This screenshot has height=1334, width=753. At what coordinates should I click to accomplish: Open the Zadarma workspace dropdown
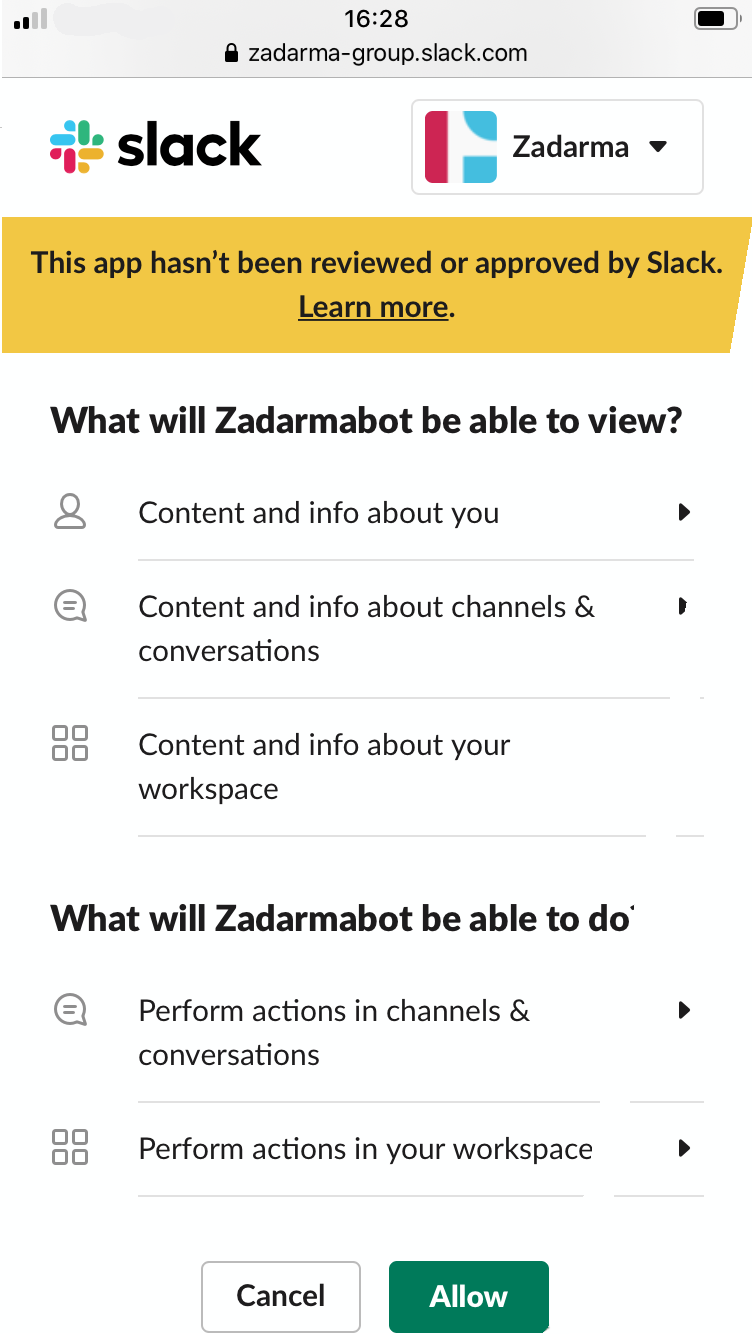click(657, 147)
